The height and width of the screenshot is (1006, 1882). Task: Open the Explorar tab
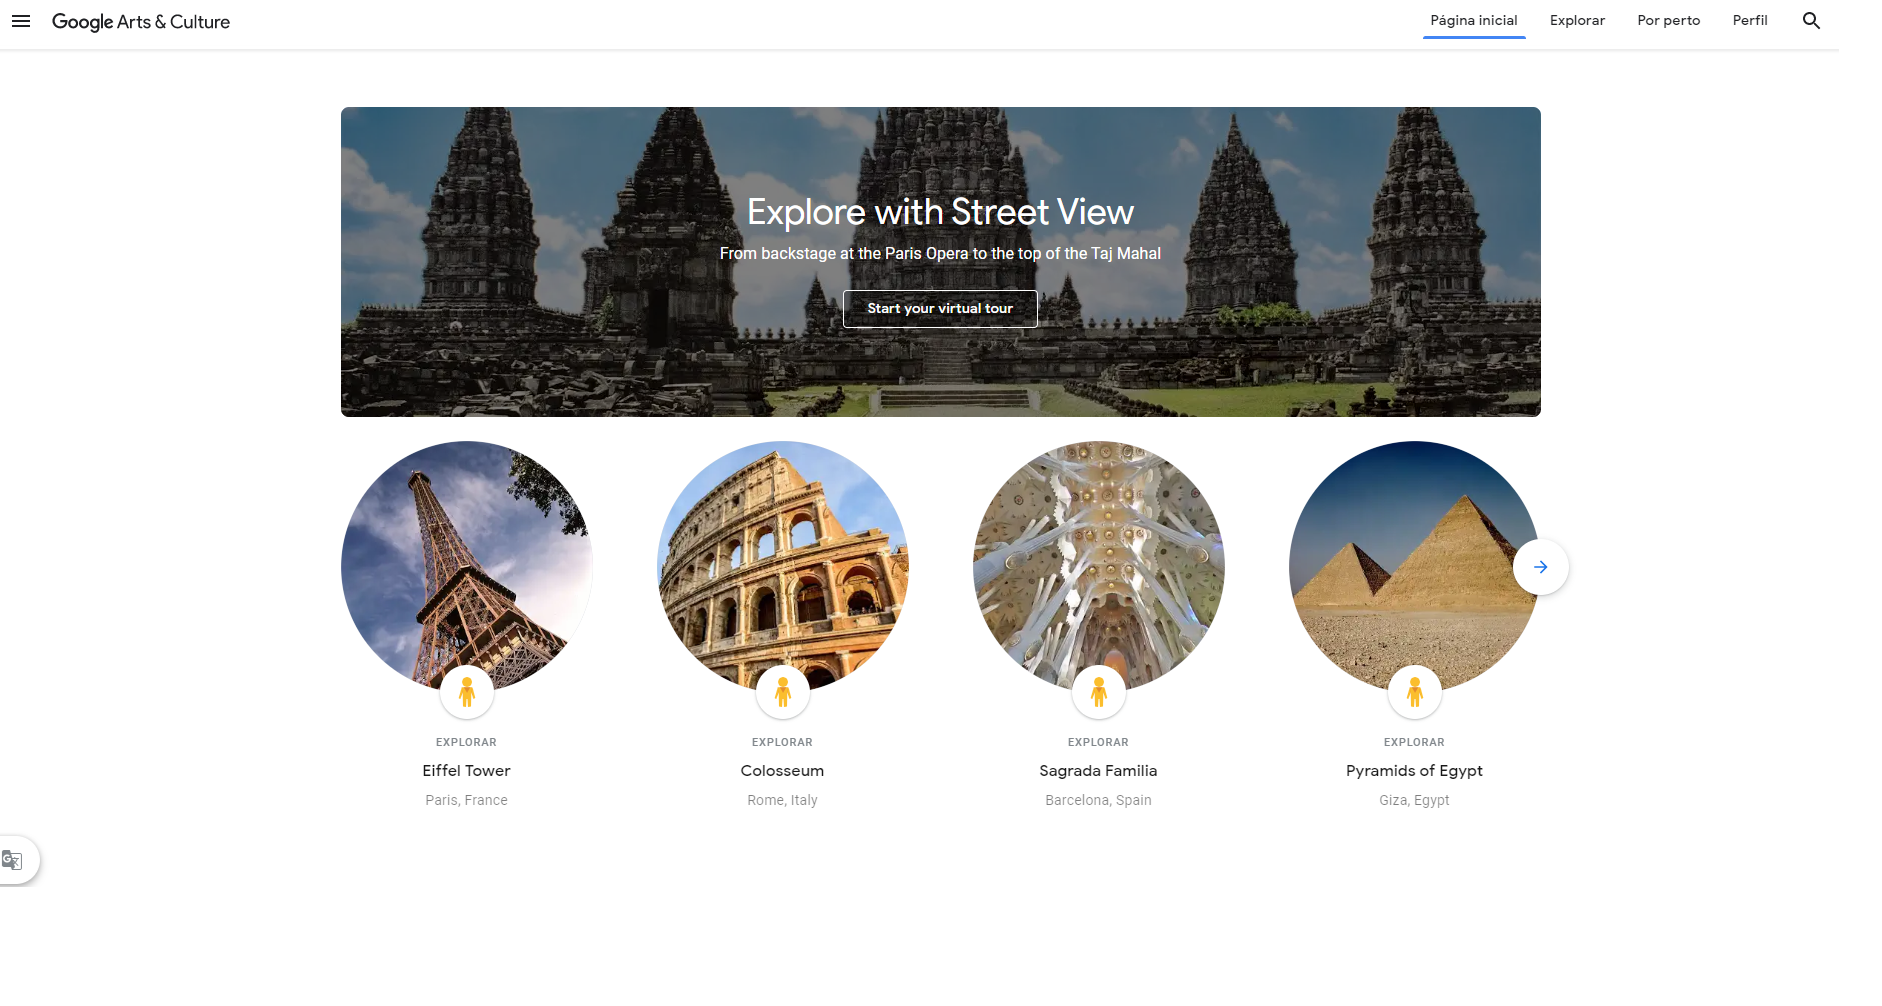[x=1577, y=21]
